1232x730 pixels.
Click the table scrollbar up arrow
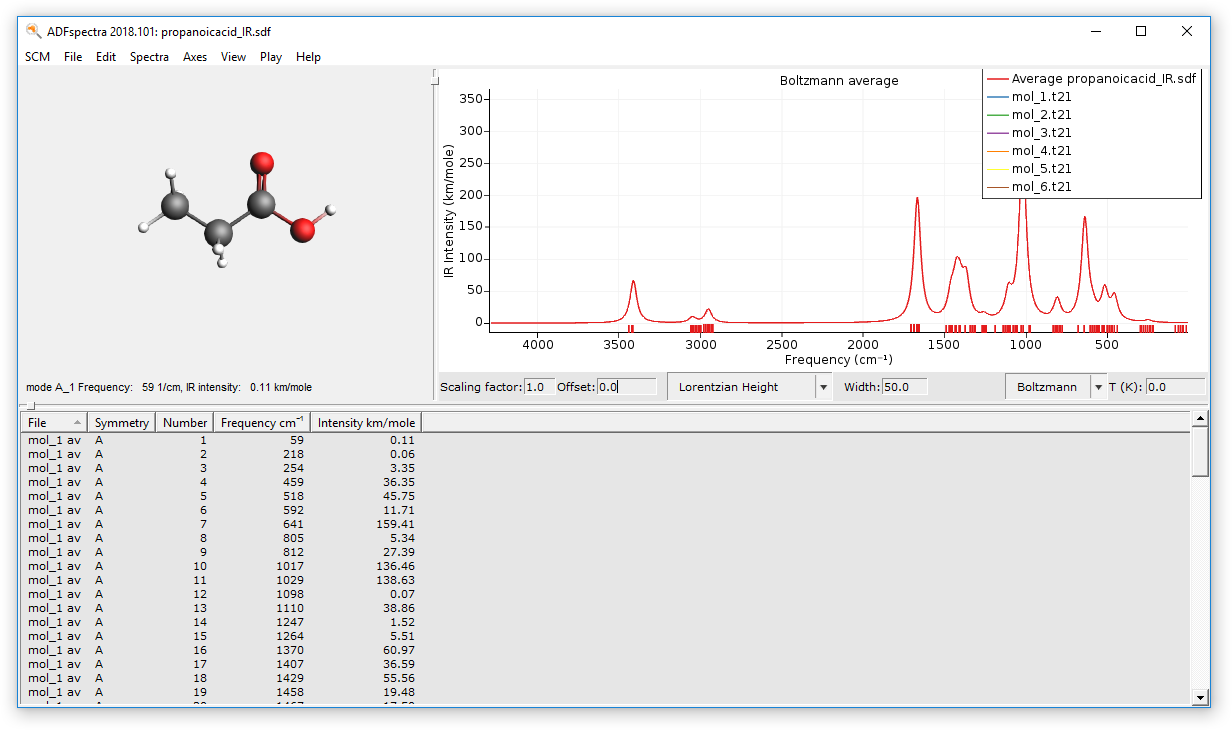pos(1200,418)
